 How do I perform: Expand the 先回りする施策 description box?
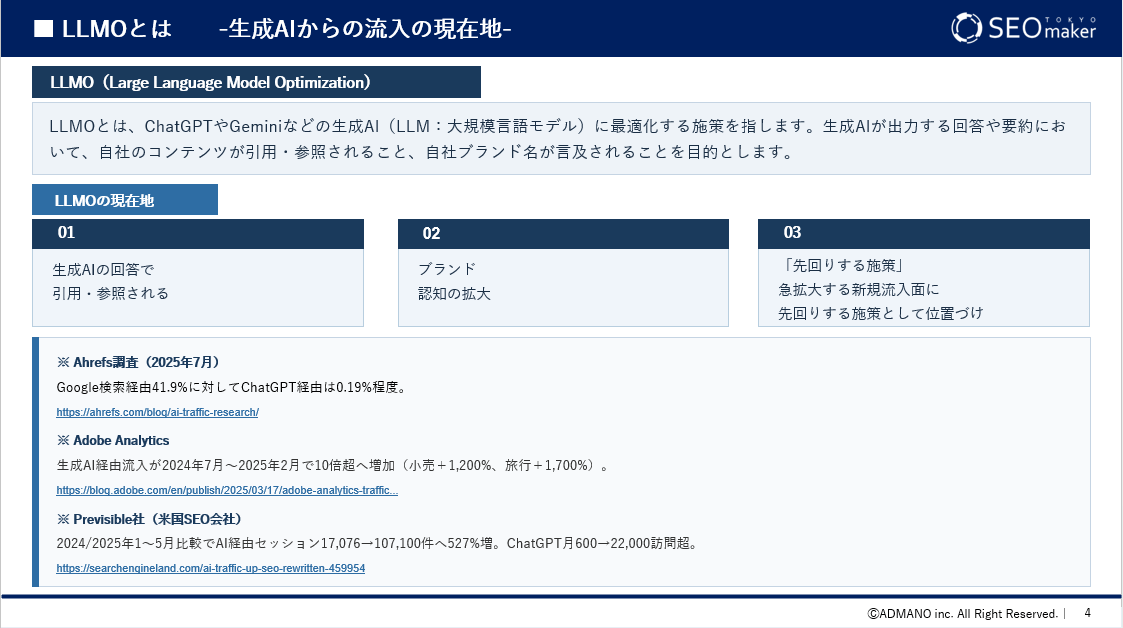(923, 288)
